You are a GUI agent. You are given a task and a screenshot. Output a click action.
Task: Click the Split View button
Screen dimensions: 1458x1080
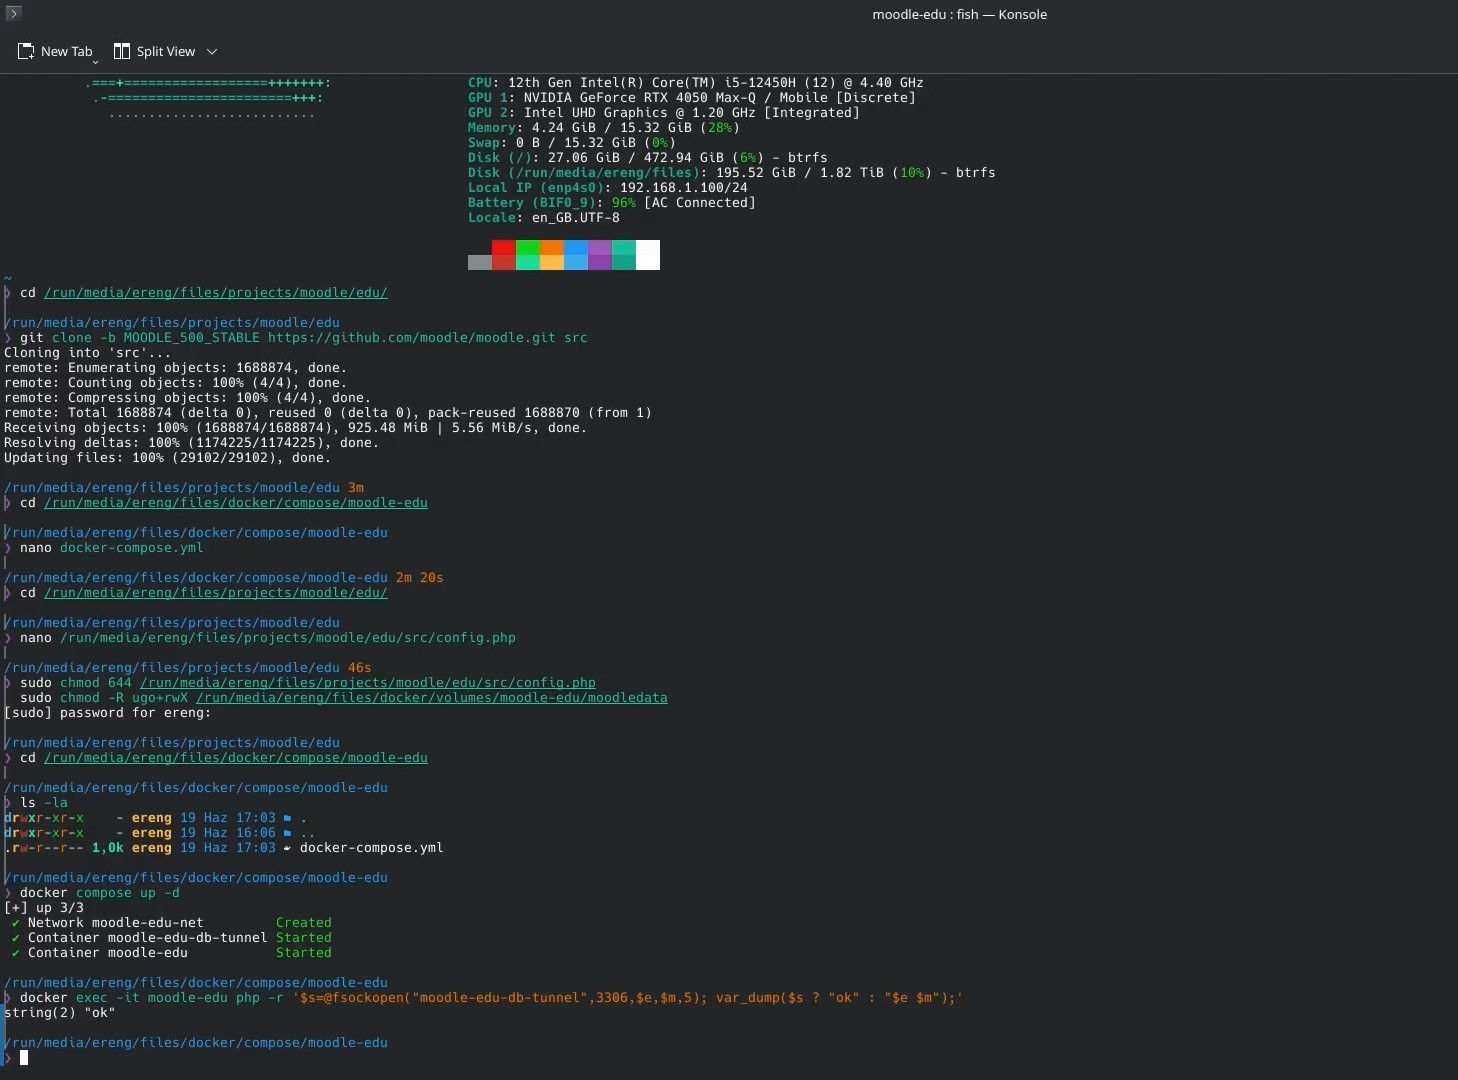155,51
